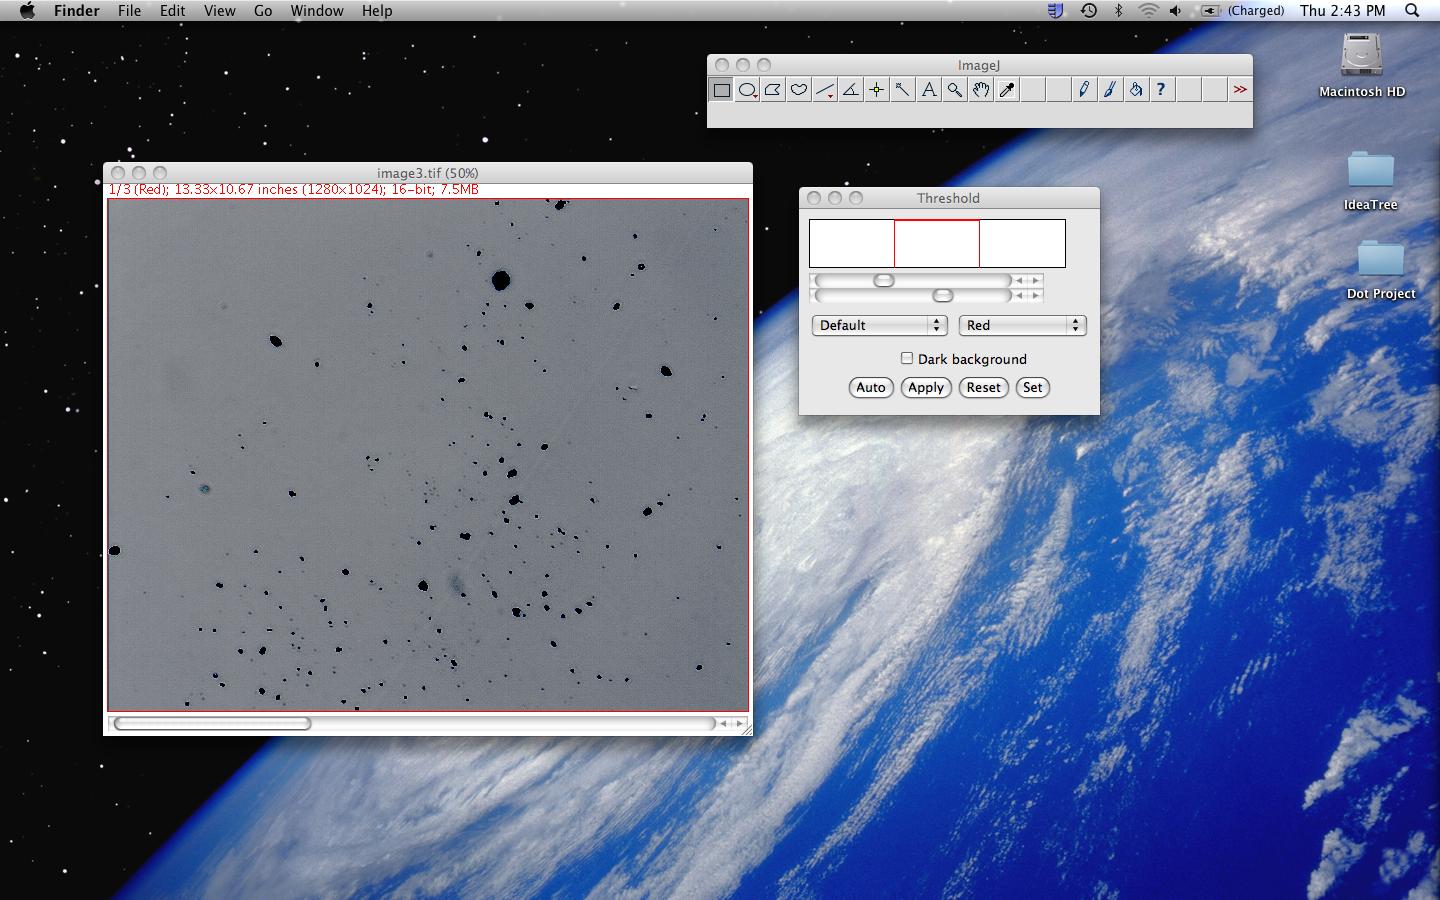Select the Hand scrolling tool
Viewport: 1440px width, 900px height.
pos(981,90)
